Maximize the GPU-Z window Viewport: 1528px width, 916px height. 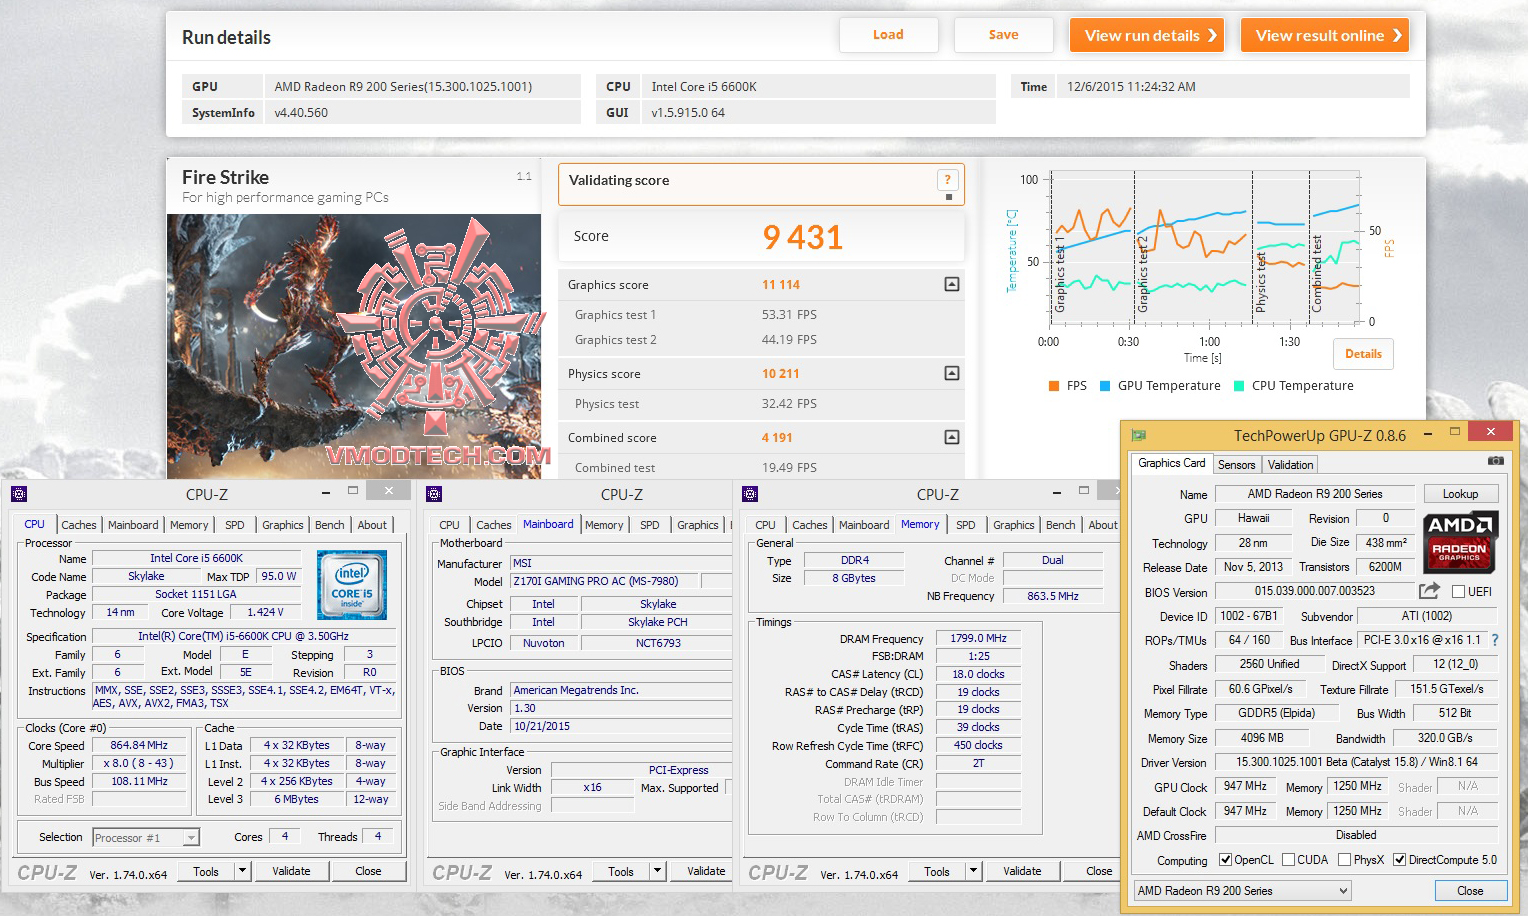(1454, 432)
